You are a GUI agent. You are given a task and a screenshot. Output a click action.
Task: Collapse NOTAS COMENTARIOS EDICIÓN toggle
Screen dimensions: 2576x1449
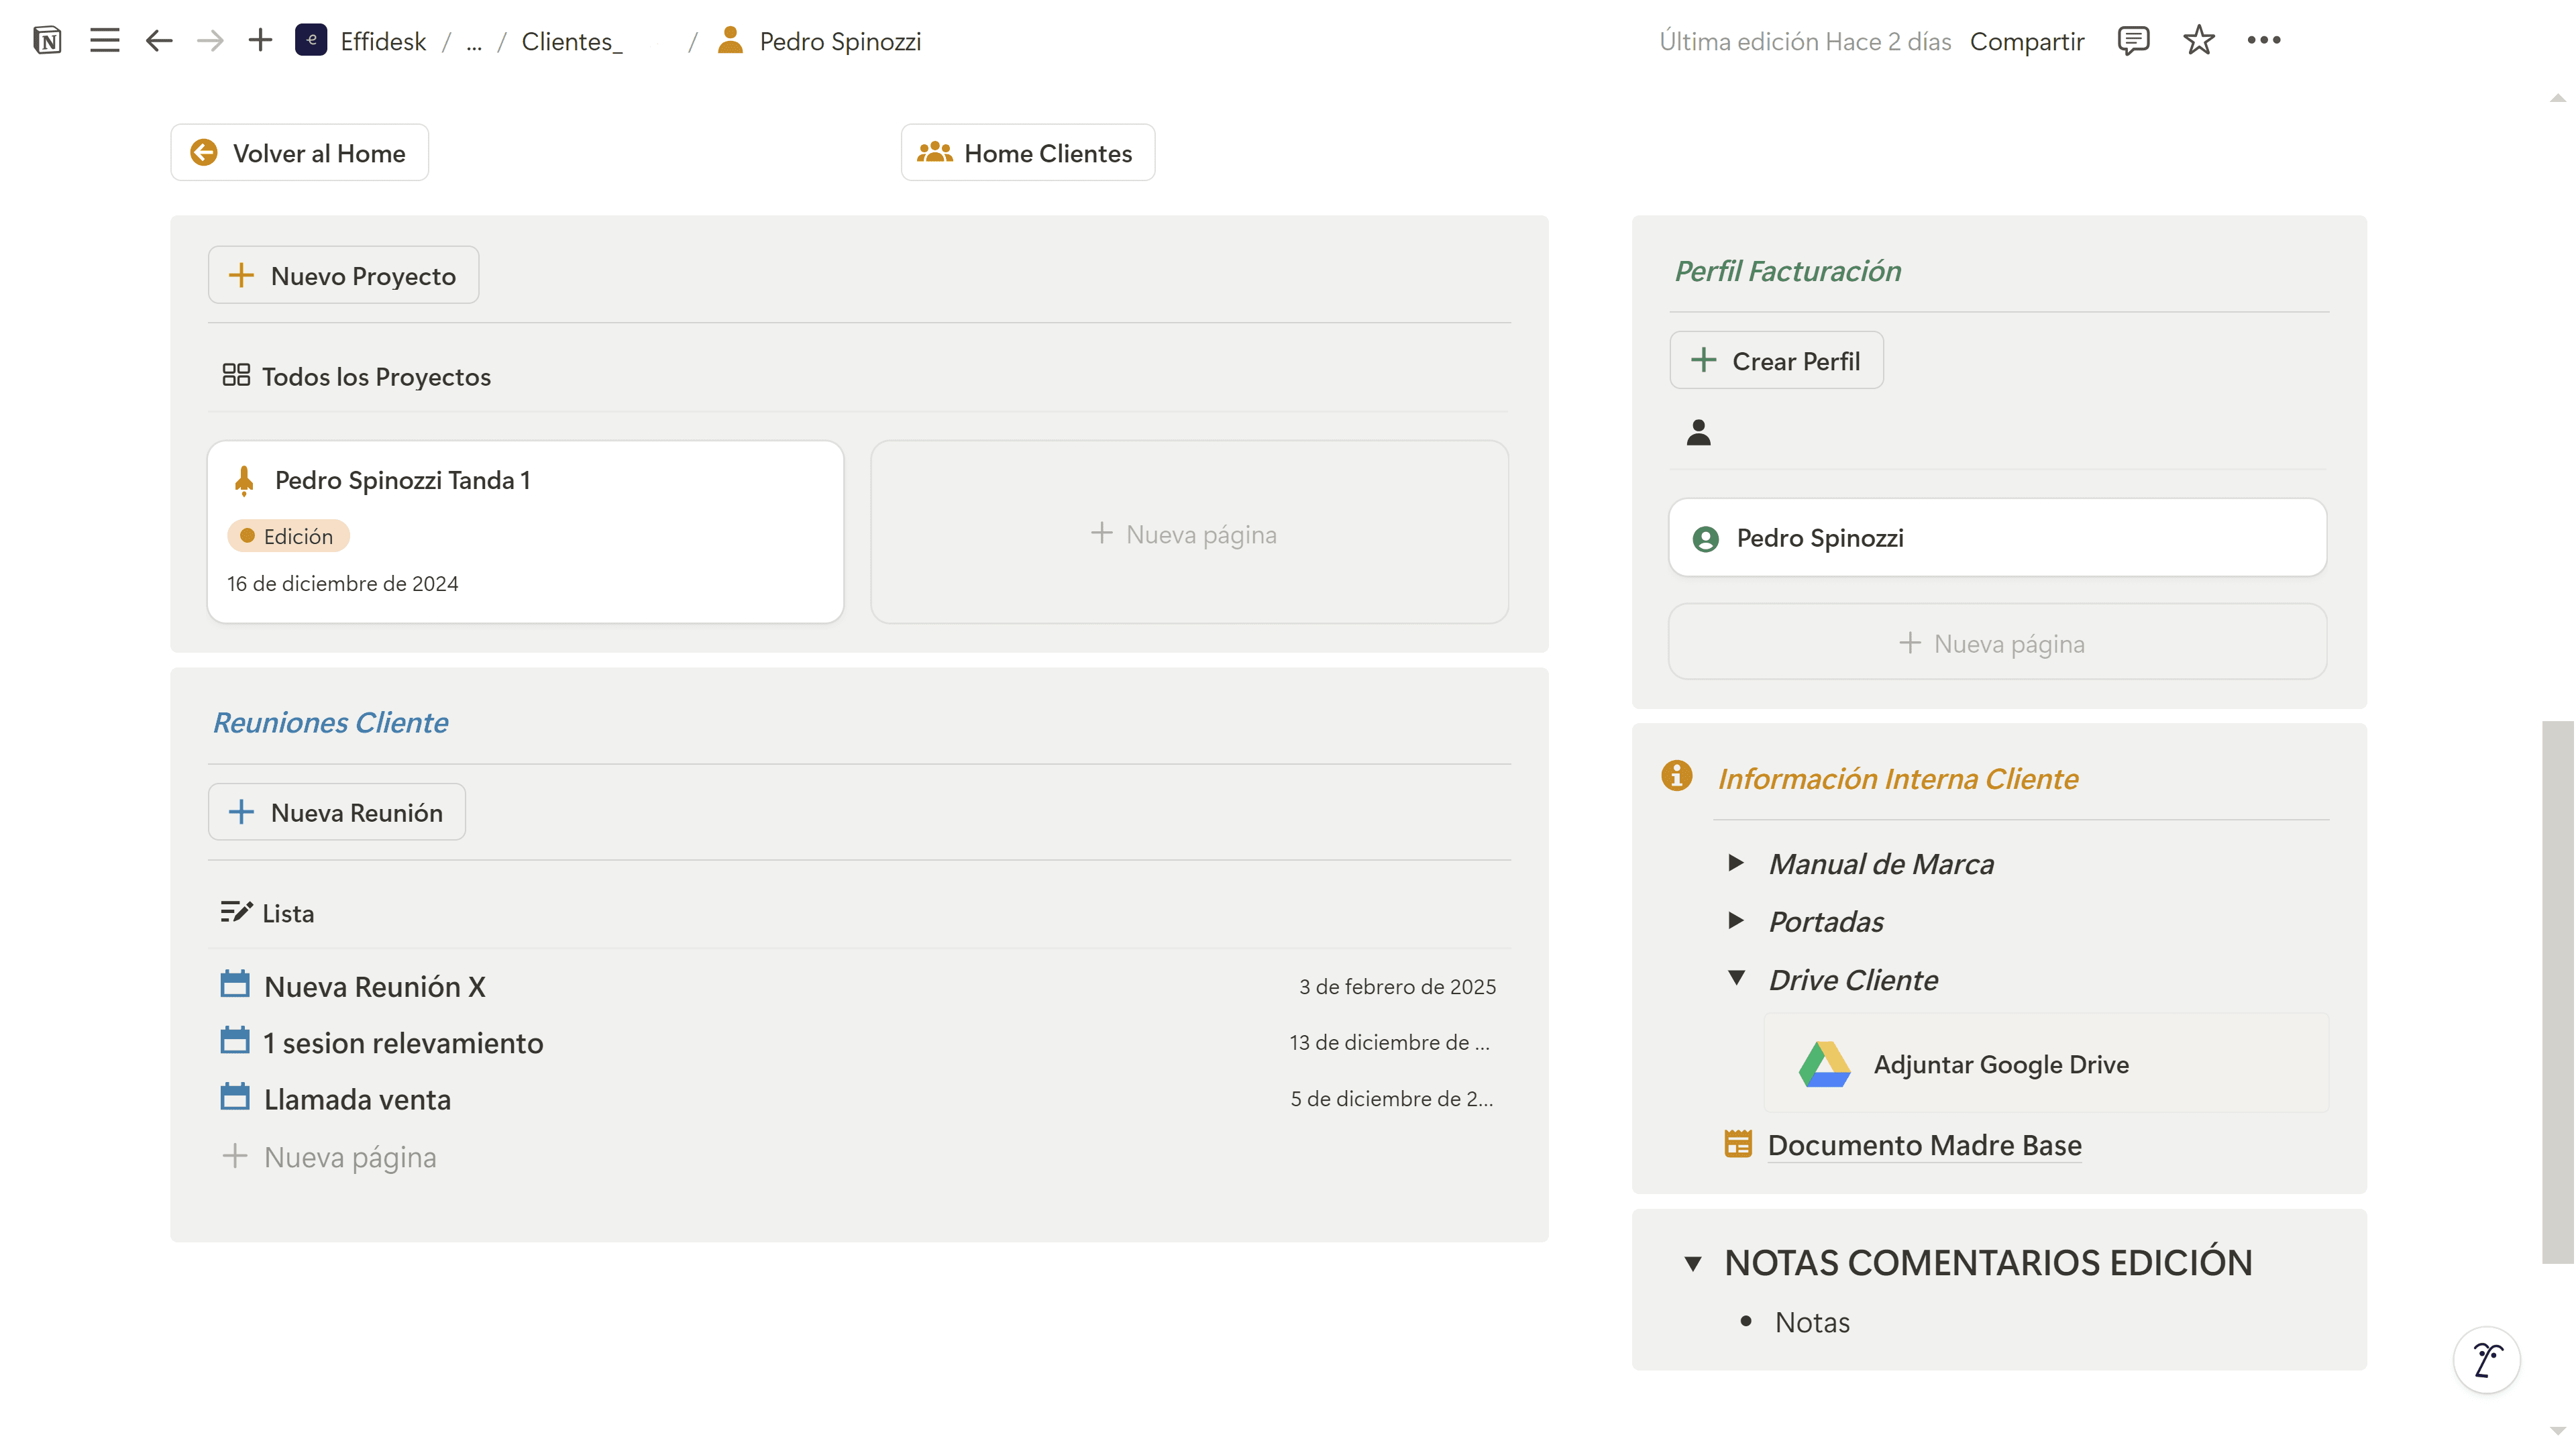pyautogui.click(x=1692, y=1264)
